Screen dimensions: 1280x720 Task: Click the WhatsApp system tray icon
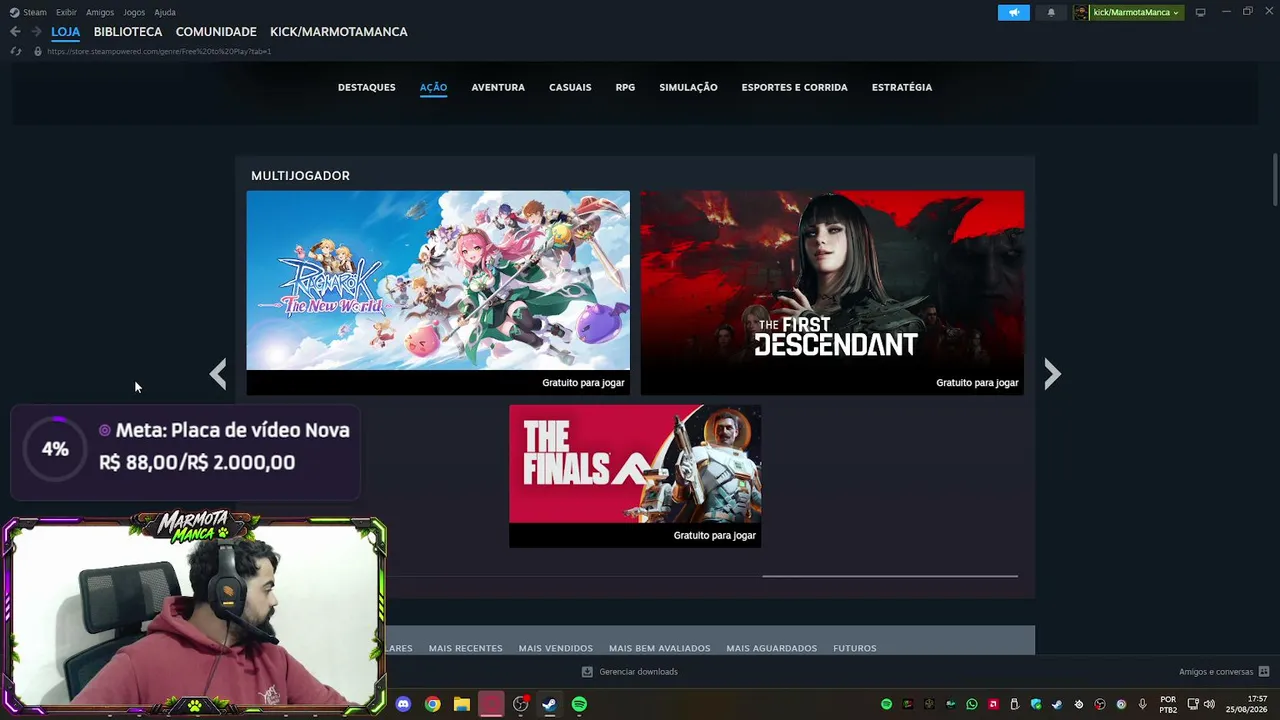pos(971,704)
